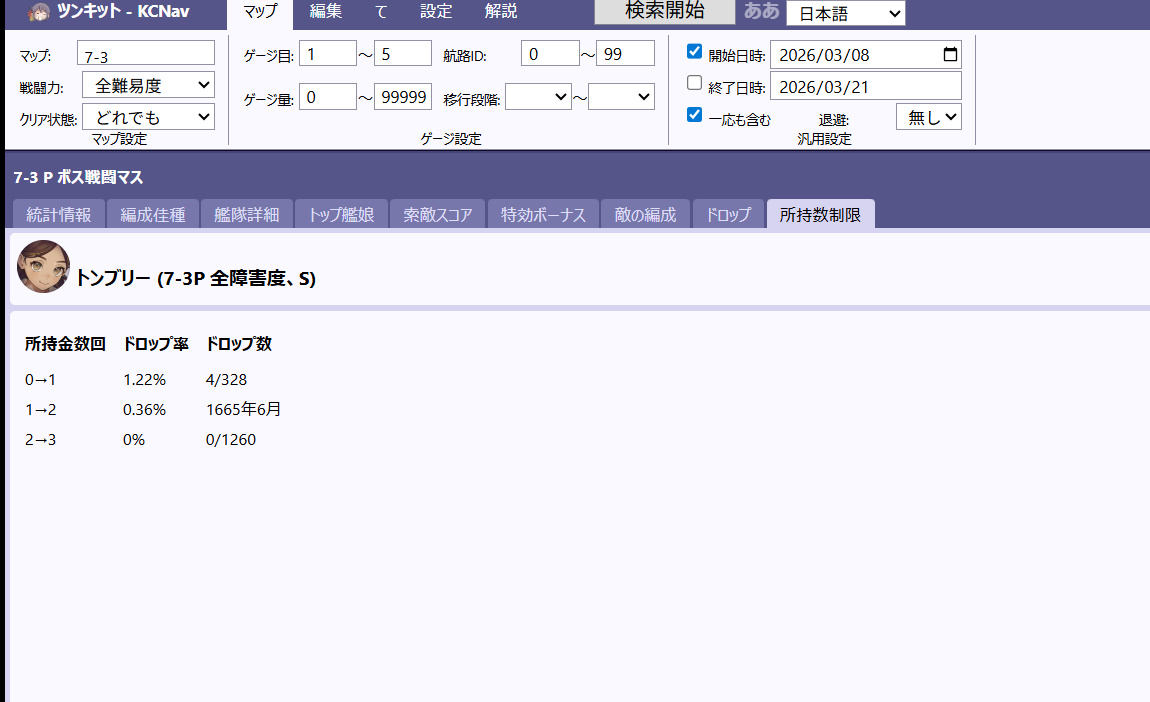Enable the 終了日時 checkbox
This screenshot has width=1150, height=702.
click(695, 83)
